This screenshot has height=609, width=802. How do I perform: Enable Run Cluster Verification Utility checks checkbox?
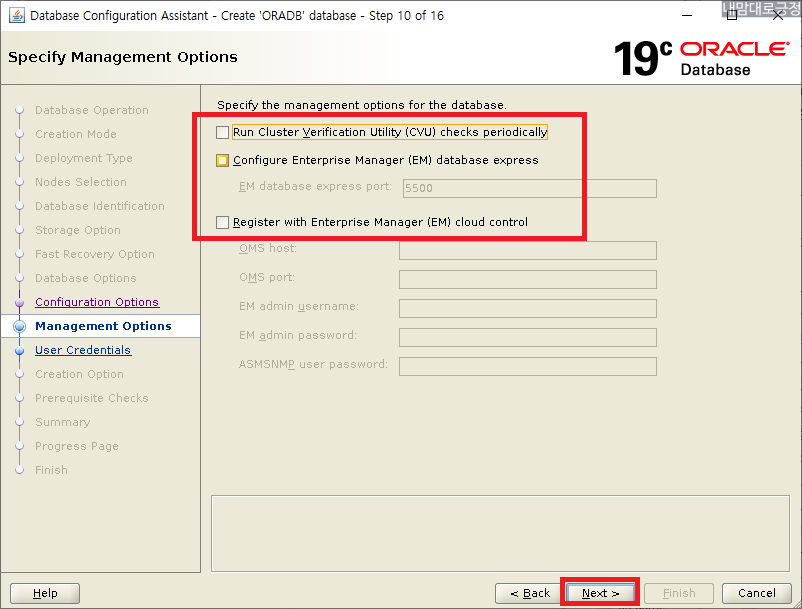222,132
